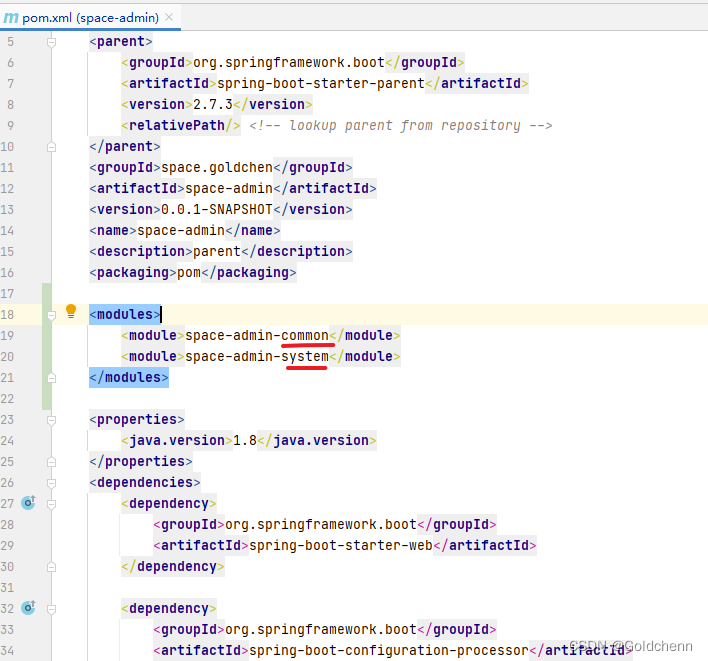Collapse the properties block at line 23

(51, 420)
